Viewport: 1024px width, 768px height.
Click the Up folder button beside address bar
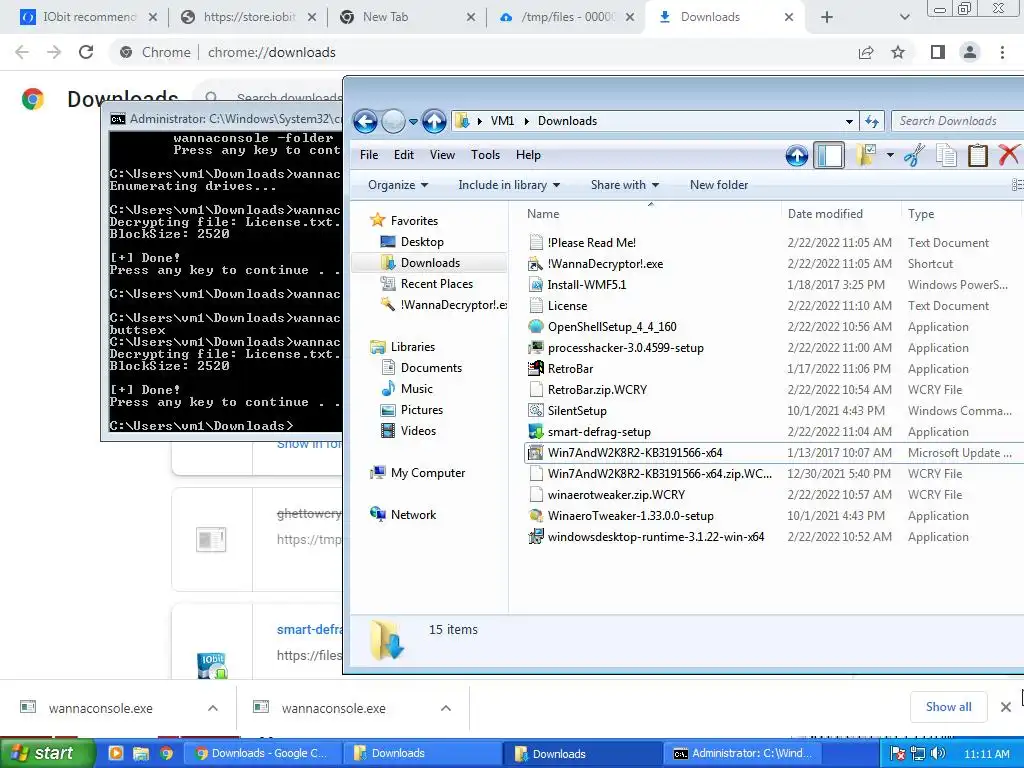point(434,121)
